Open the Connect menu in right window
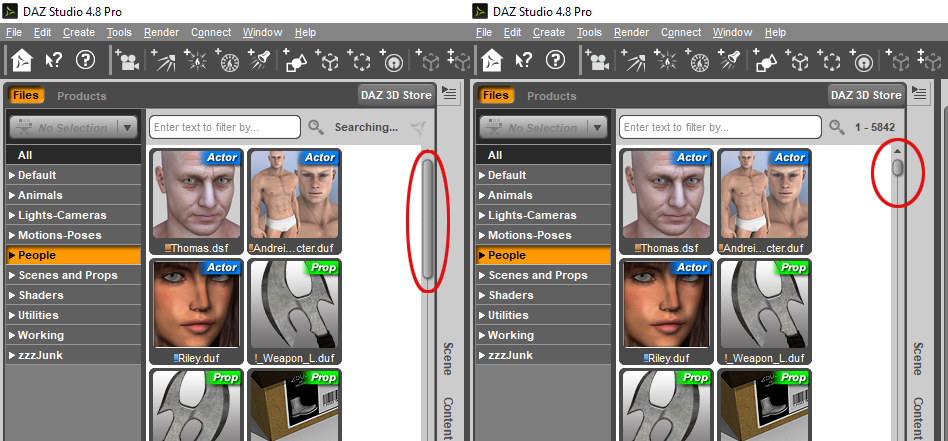The height and width of the screenshot is (441, 948). [681, 32]
